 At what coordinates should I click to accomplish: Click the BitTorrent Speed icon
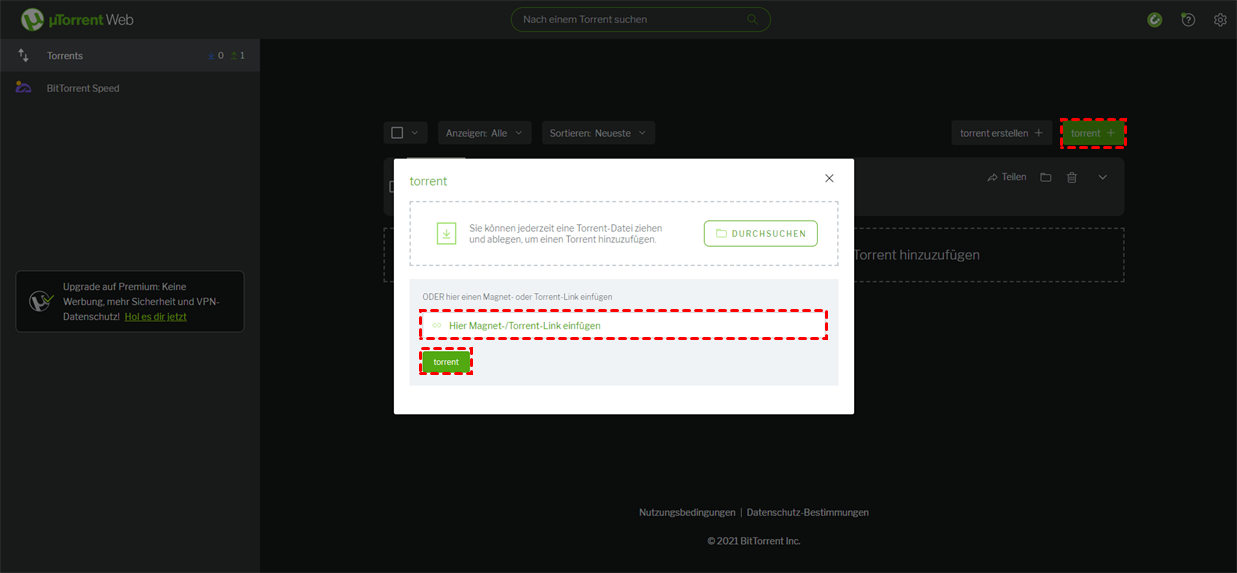click(23, 88)
